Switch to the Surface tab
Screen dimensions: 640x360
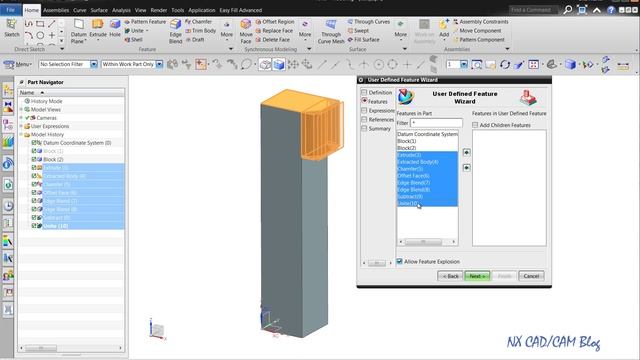(99, 10)
